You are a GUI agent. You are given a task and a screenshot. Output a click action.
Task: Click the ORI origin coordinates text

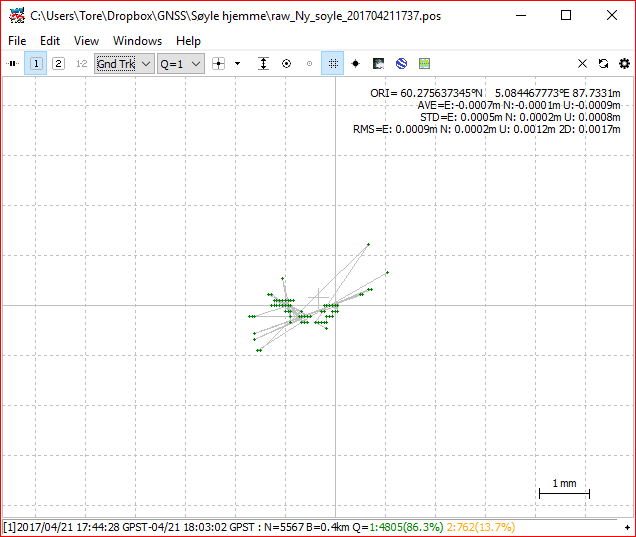click(x=495, y=93)
